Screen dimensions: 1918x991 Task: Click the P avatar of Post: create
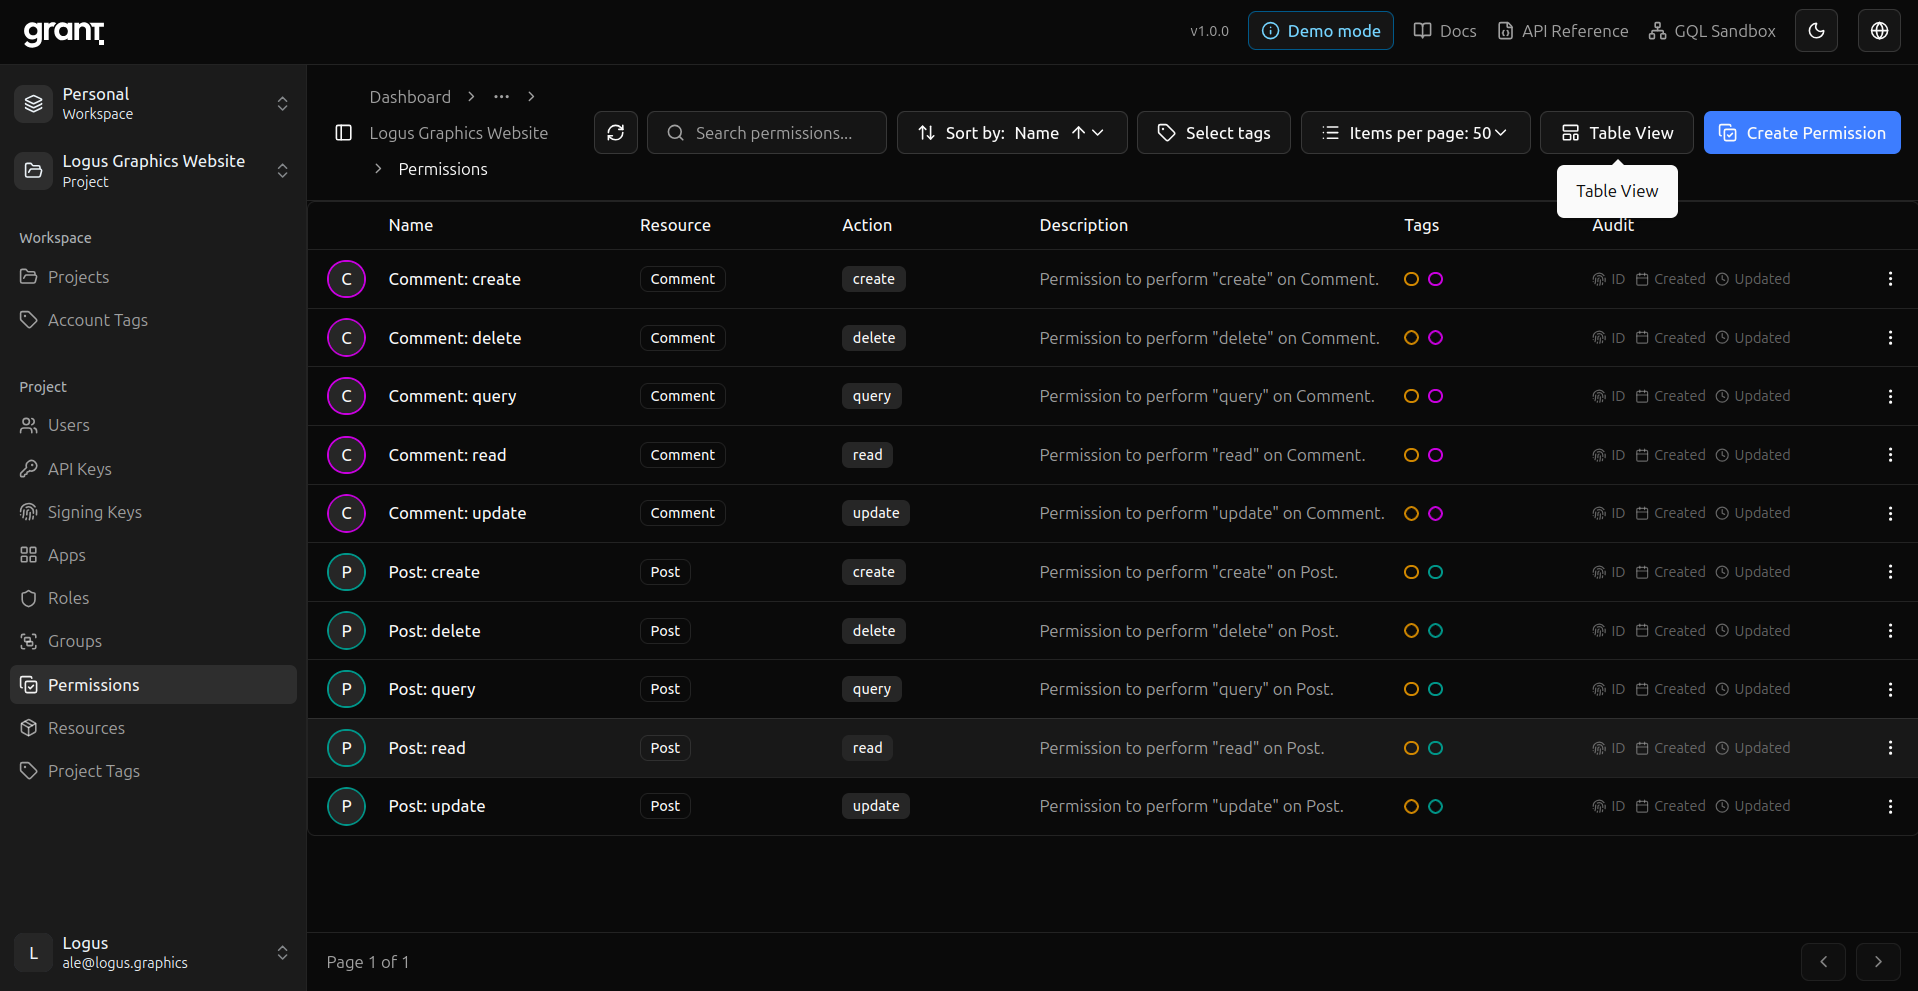coord(346,572)
